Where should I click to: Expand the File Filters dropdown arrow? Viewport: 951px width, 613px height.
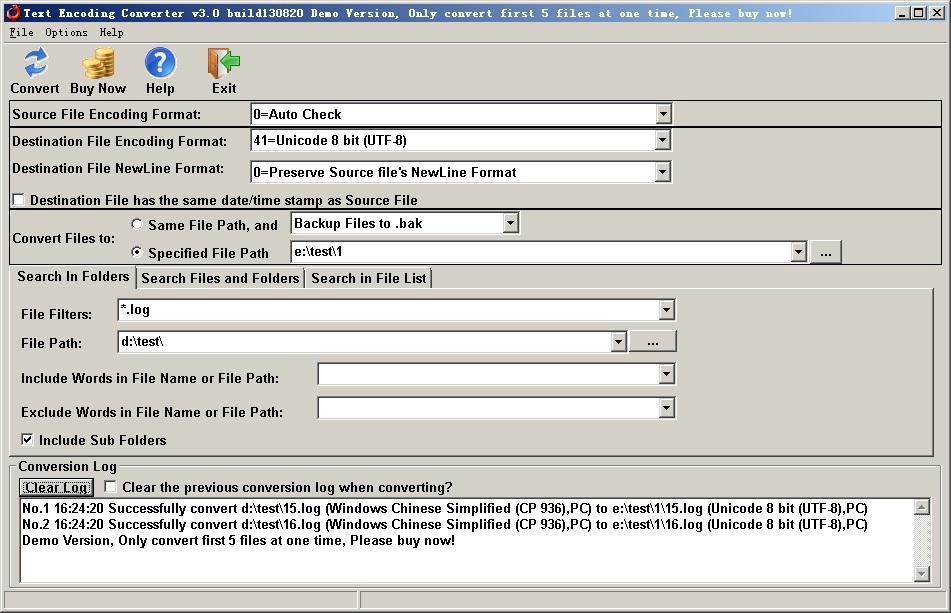pos(666,310)
